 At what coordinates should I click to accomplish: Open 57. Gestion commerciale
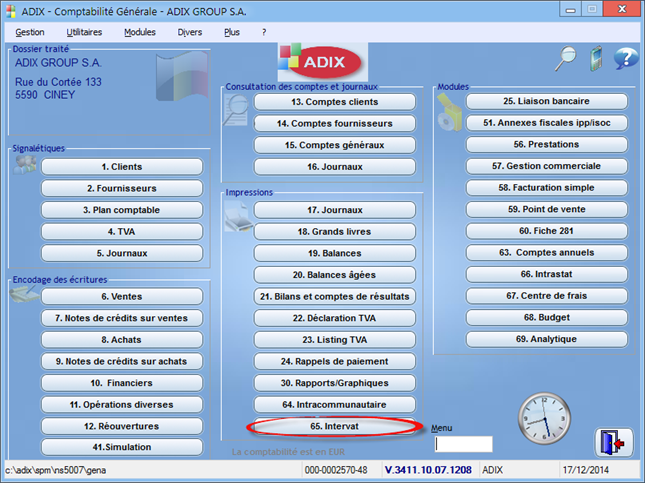pyautogui.click(x=547, y=166)
